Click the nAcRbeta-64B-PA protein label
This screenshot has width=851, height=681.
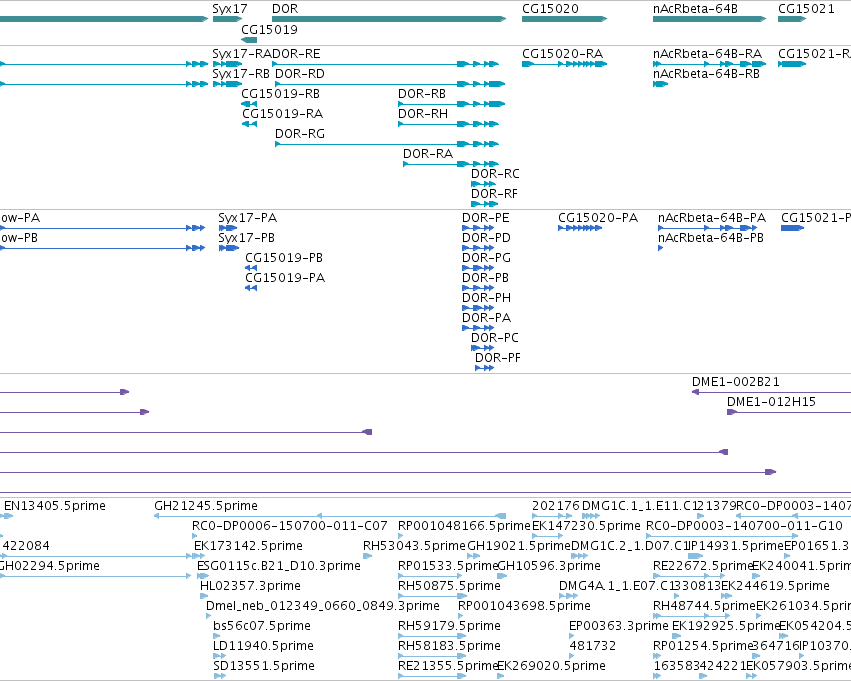pyautogui.click(x=712, y=218)
